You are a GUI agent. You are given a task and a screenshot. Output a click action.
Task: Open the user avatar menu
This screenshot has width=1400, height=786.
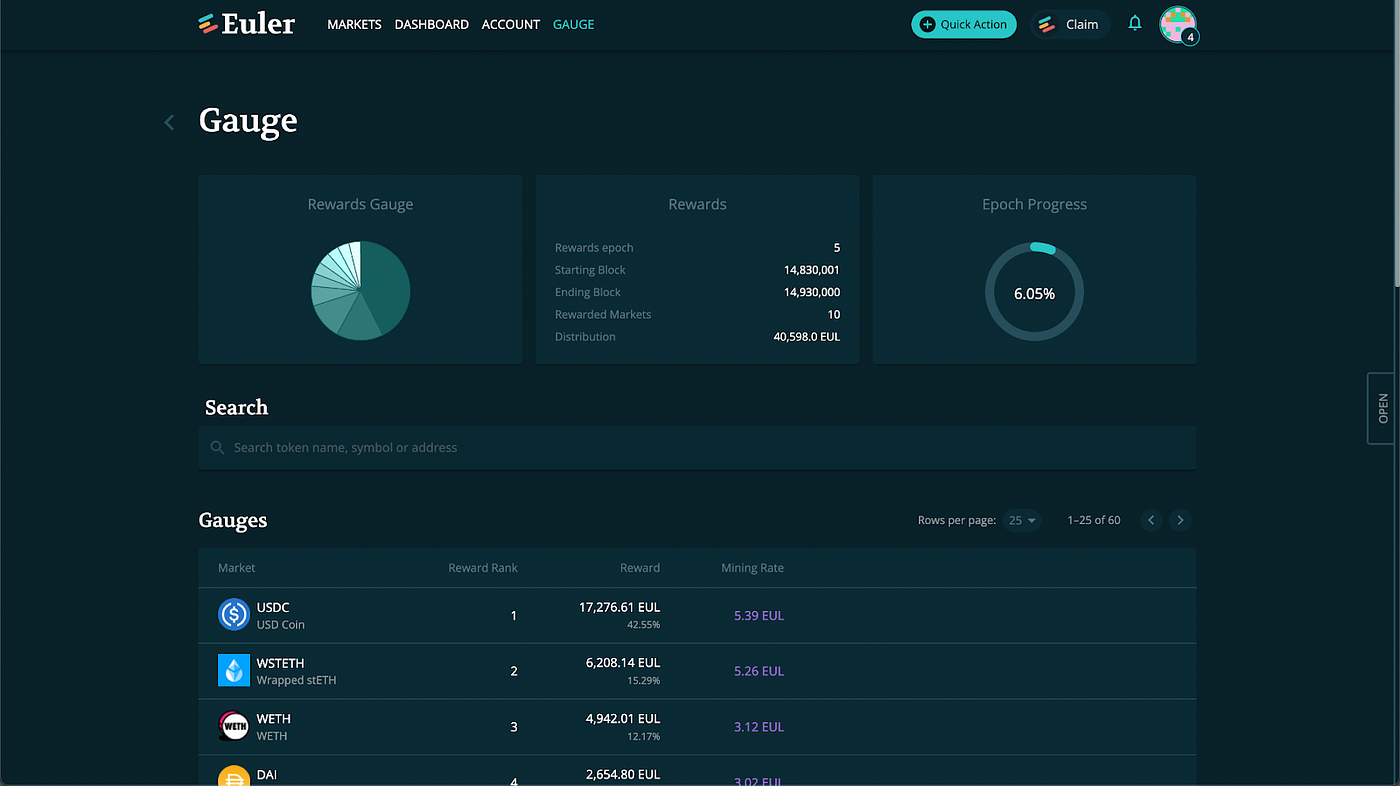pos(1178,25)
